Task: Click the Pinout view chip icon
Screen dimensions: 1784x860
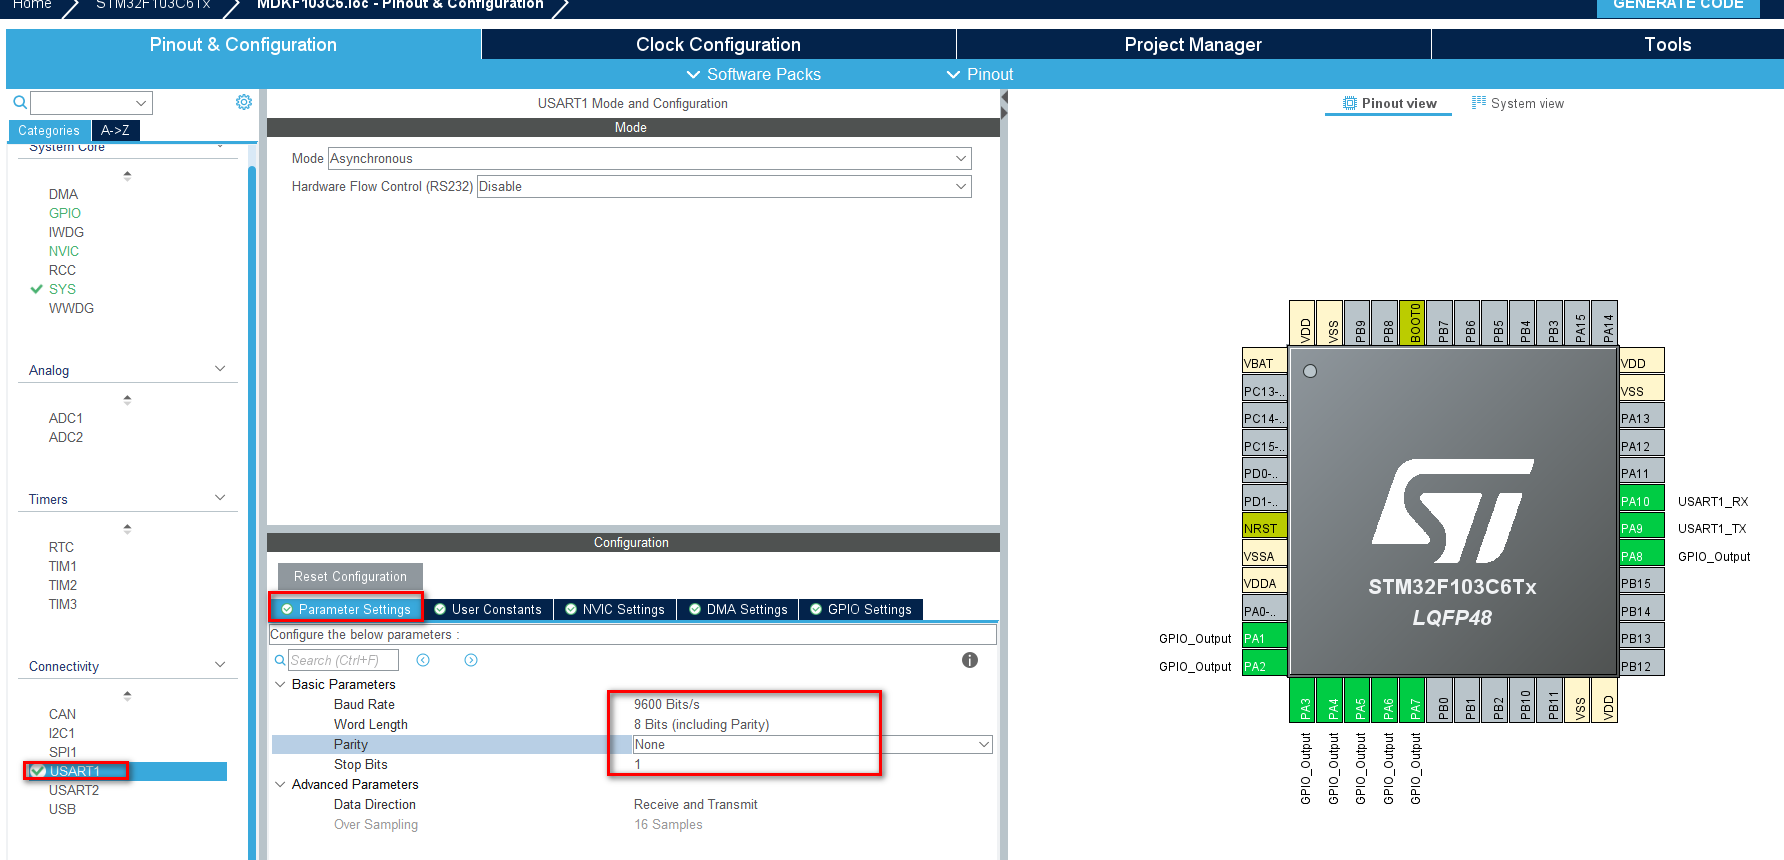Action: 1350,103
